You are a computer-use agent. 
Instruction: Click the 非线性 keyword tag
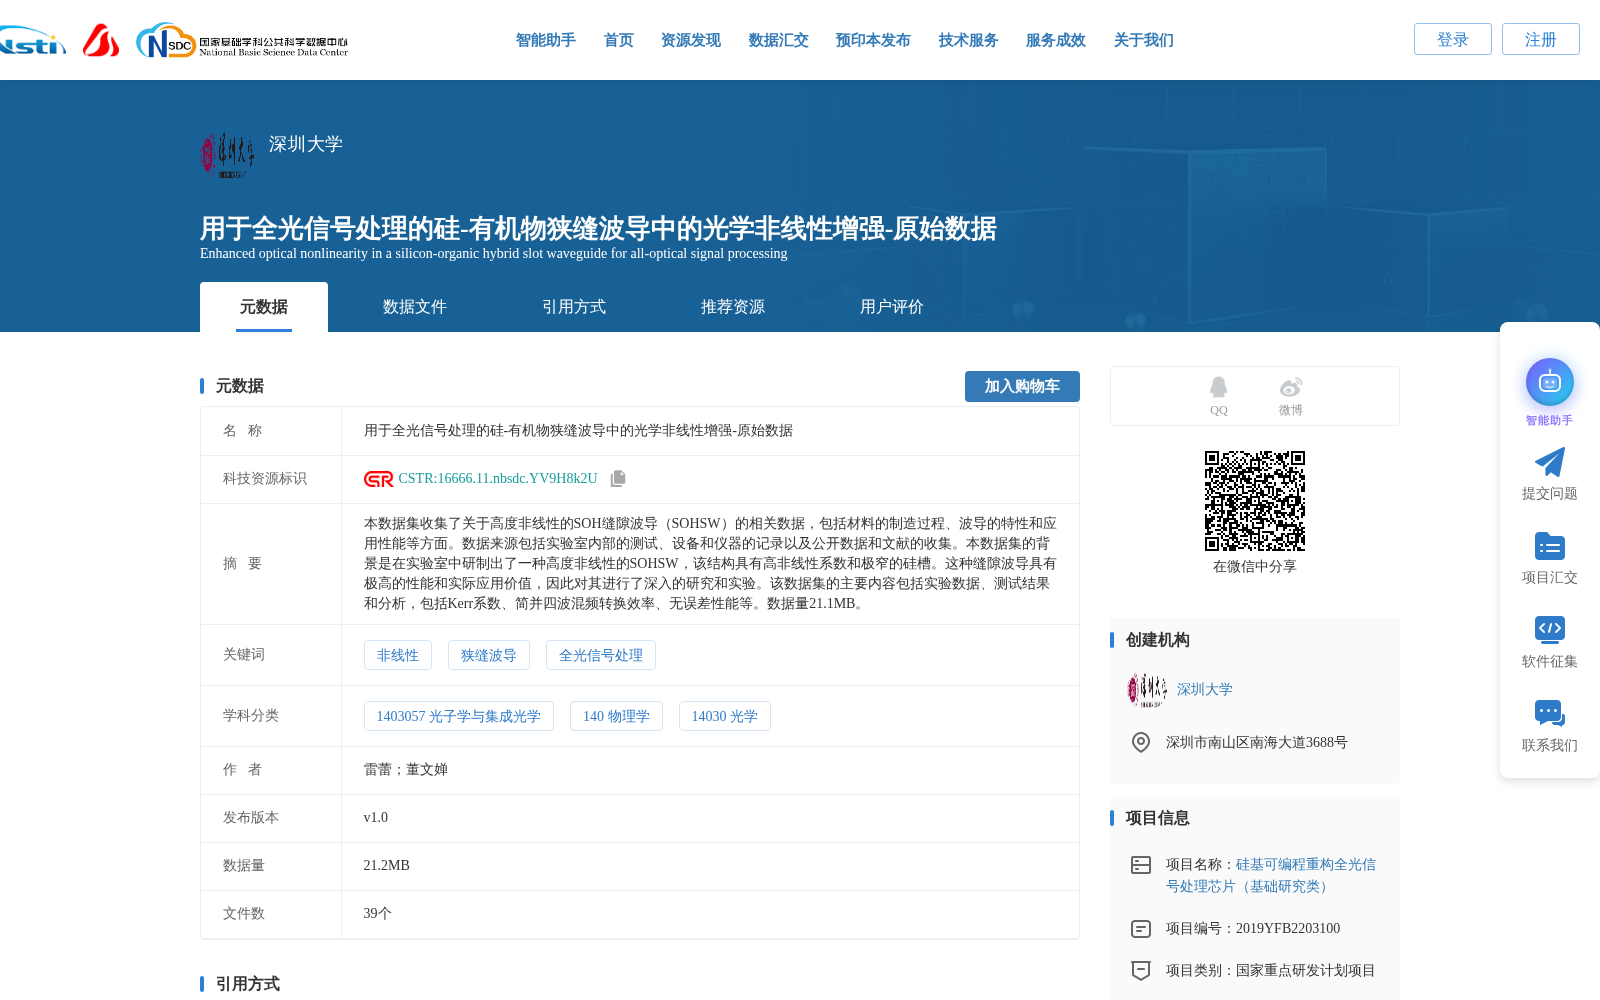(398, 655)
